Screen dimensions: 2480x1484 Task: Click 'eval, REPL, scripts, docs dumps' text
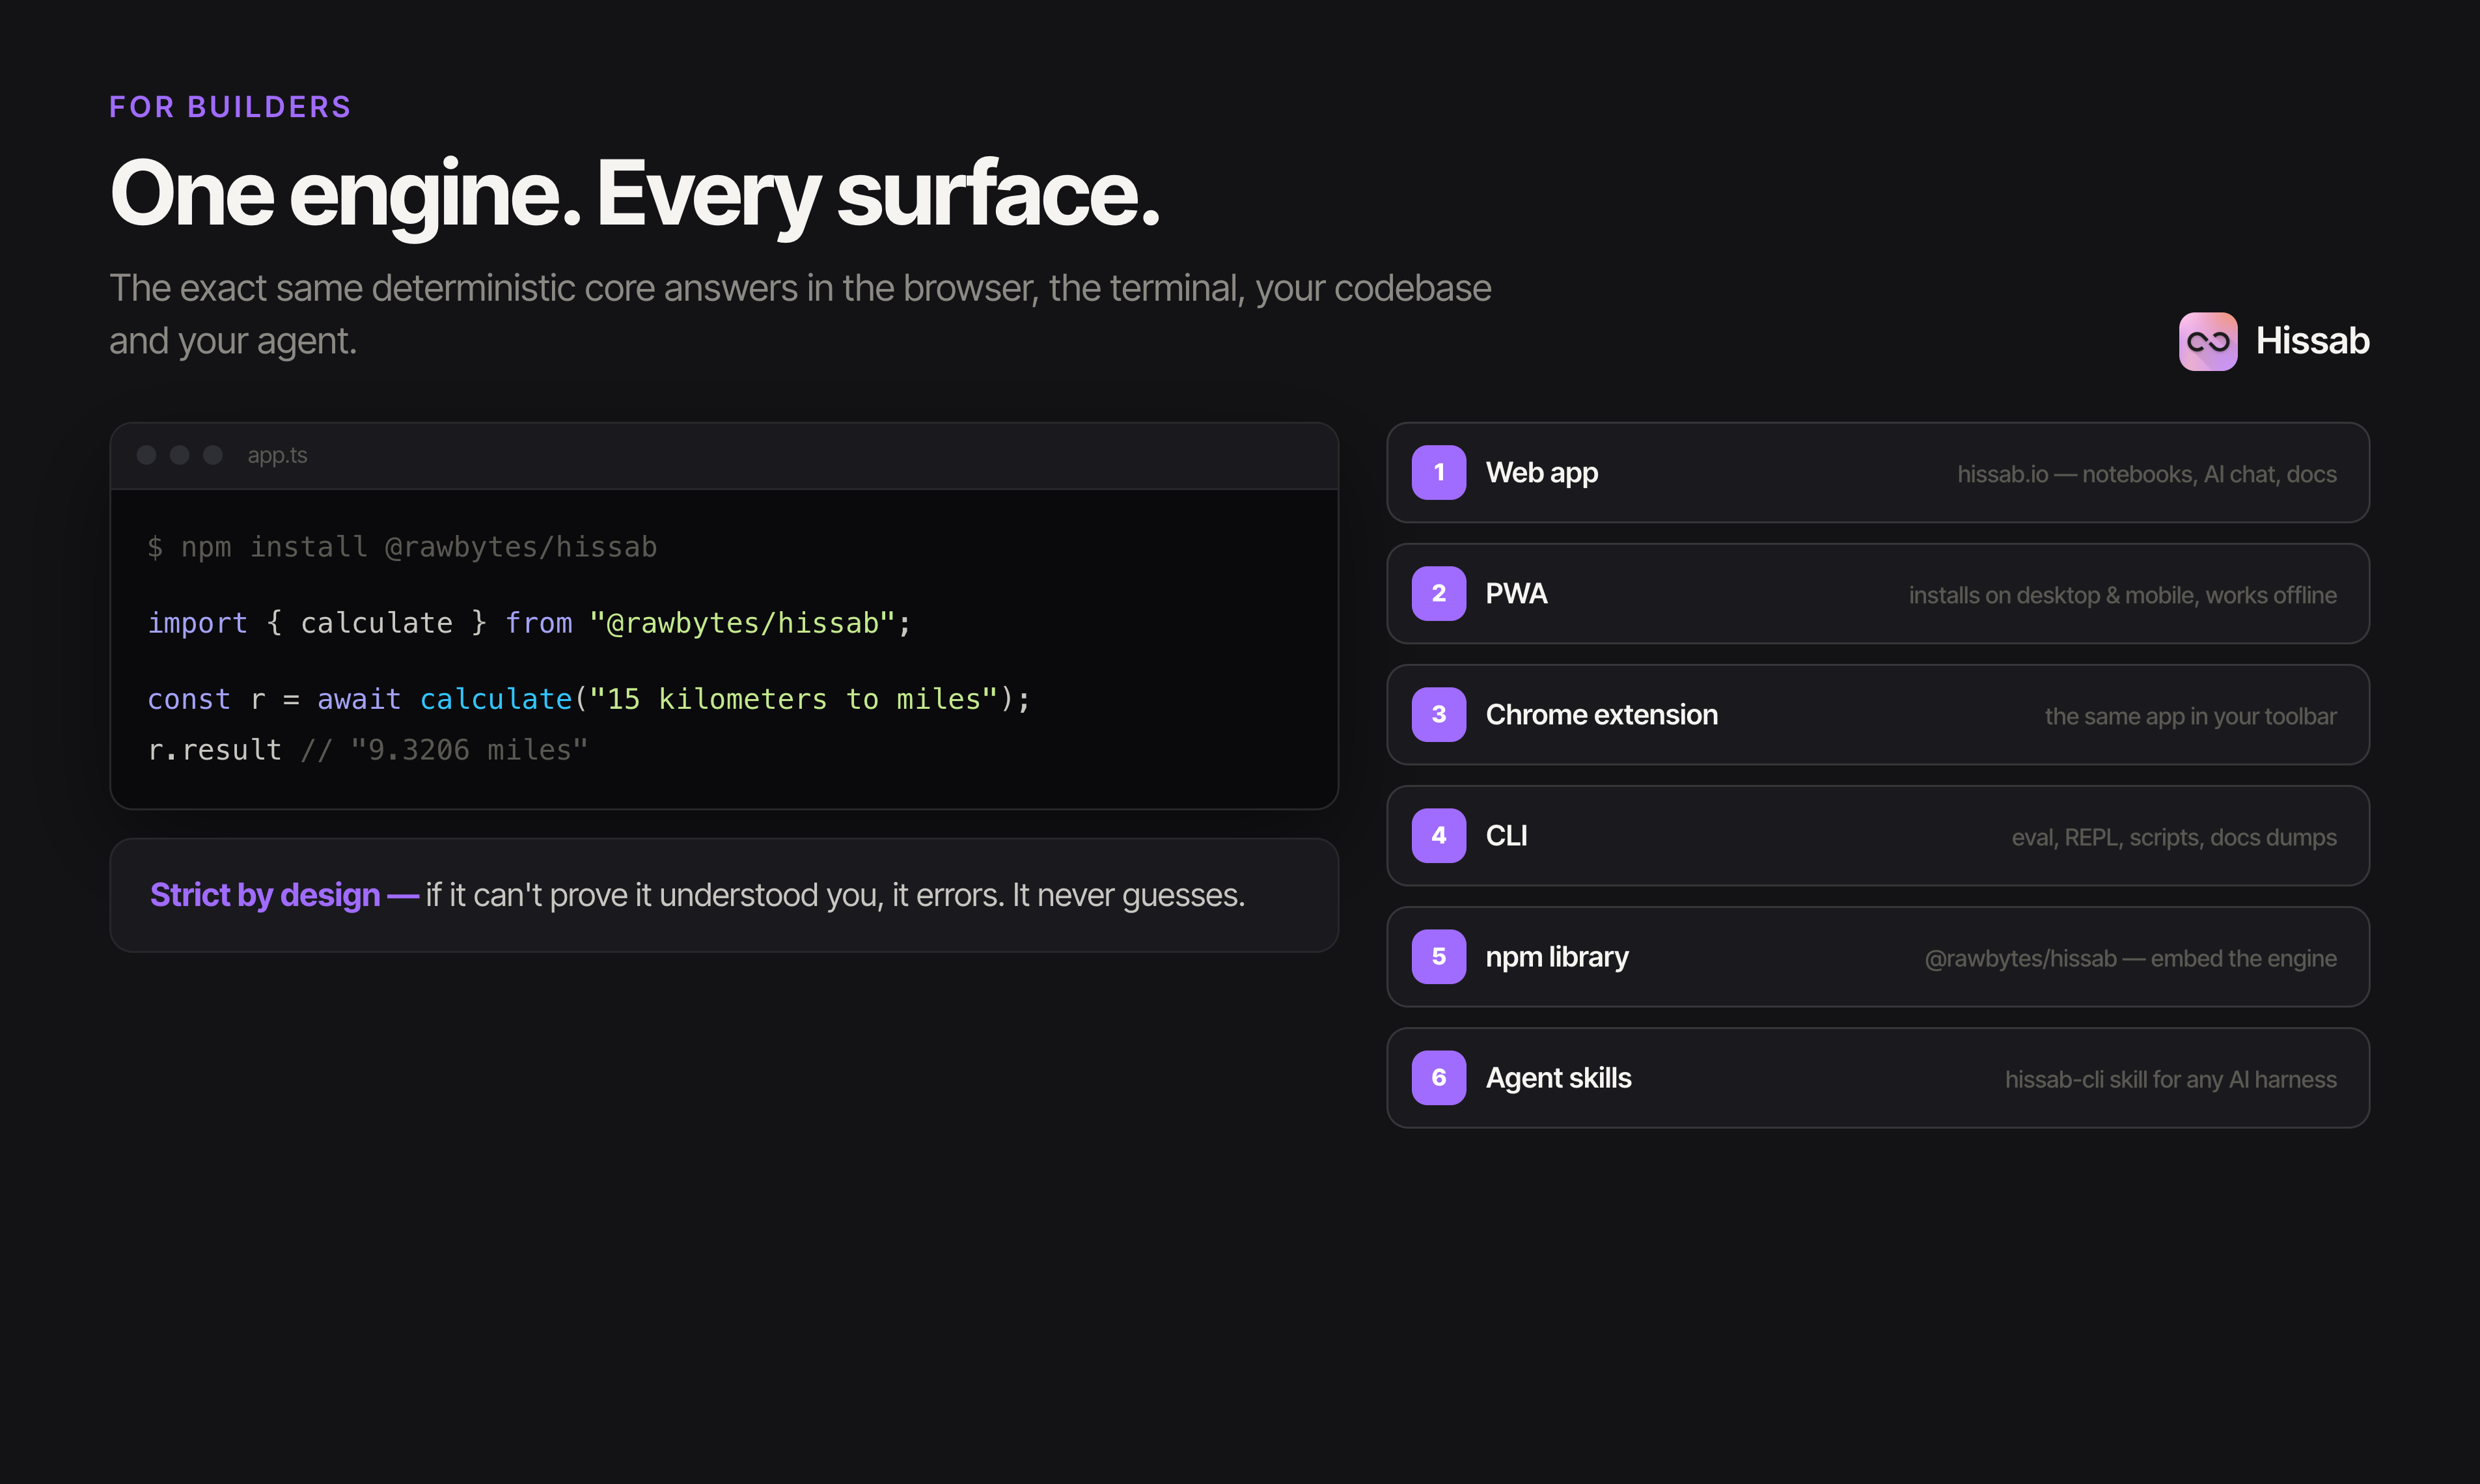(2174, 837)
